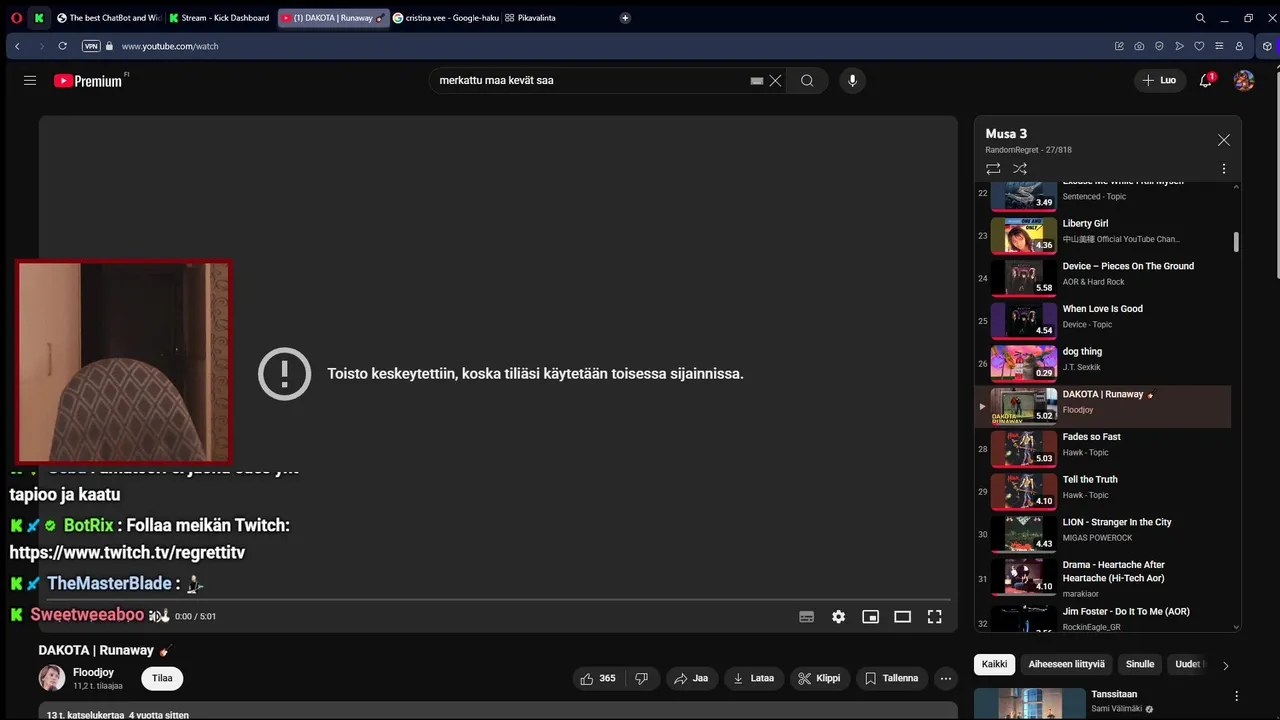
Task: Switch to 'cristina vee - Google-haku' tab
Action: (446, 18)
